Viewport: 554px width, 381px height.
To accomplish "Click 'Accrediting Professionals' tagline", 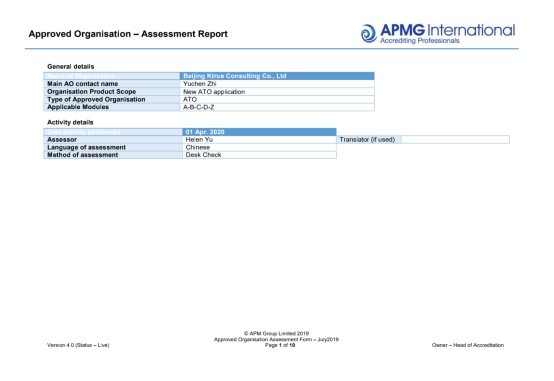I will [419, 41].
